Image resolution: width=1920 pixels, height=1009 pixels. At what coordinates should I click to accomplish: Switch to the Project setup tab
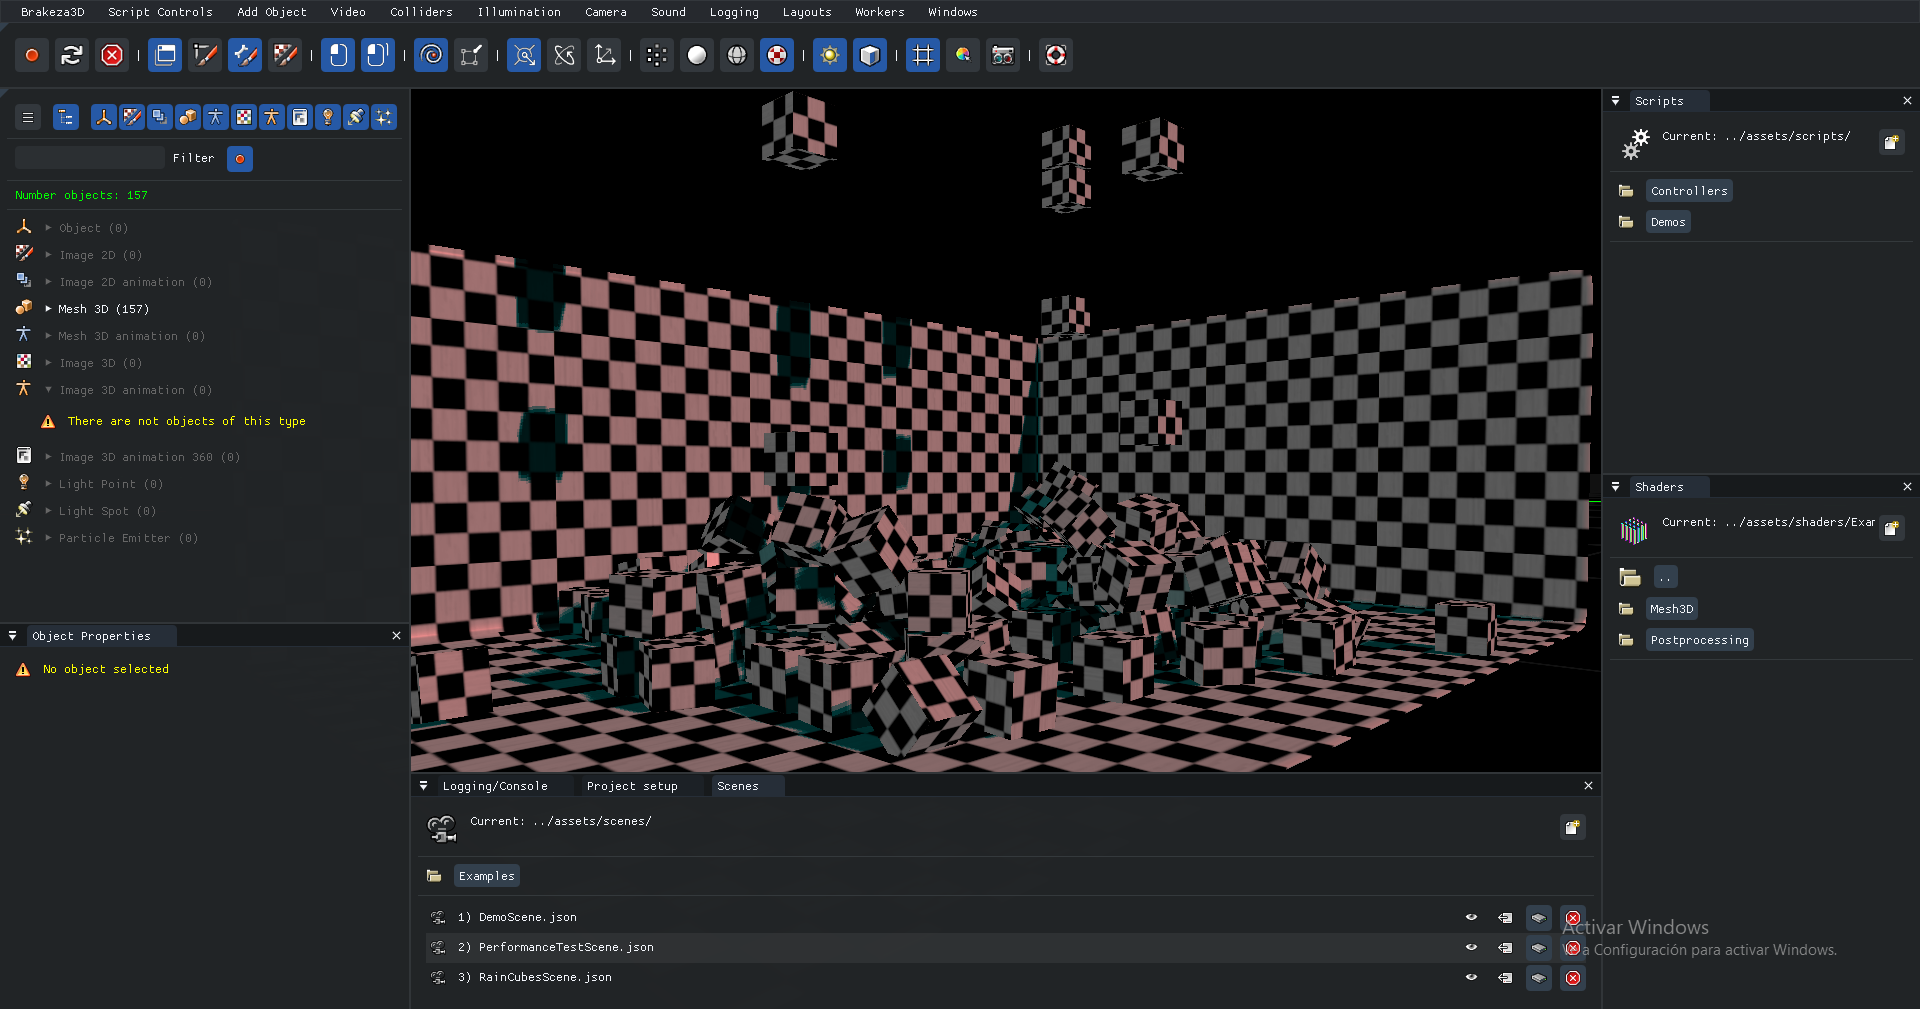pos(632,786)
